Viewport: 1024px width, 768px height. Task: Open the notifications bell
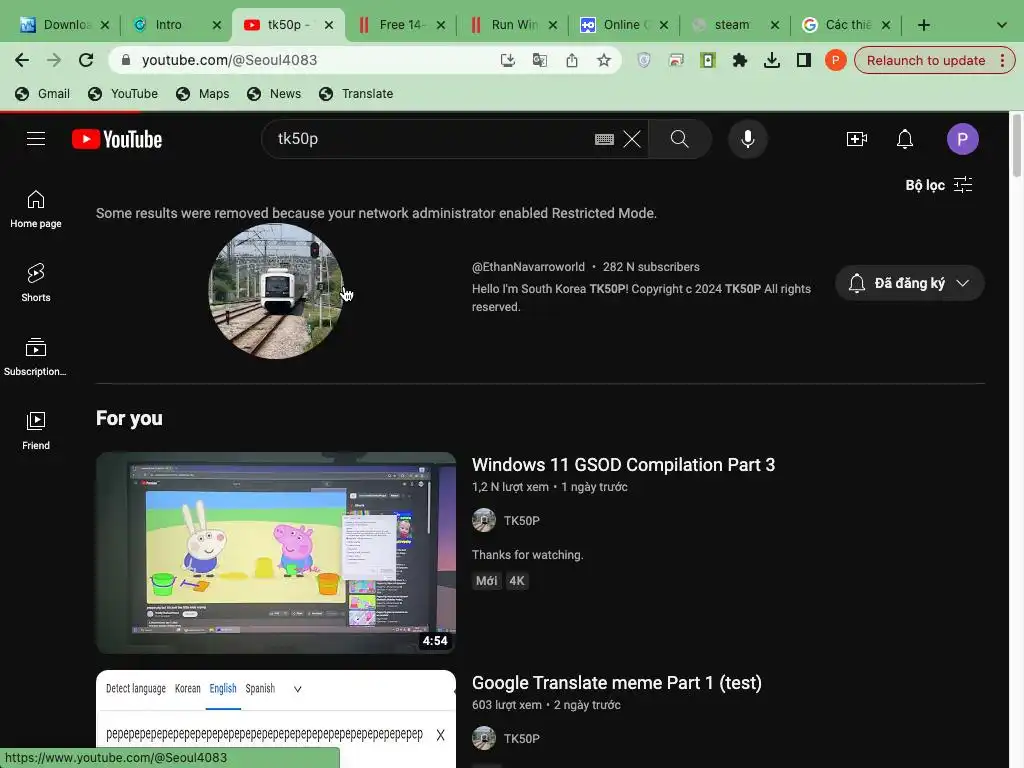(904, 139)
